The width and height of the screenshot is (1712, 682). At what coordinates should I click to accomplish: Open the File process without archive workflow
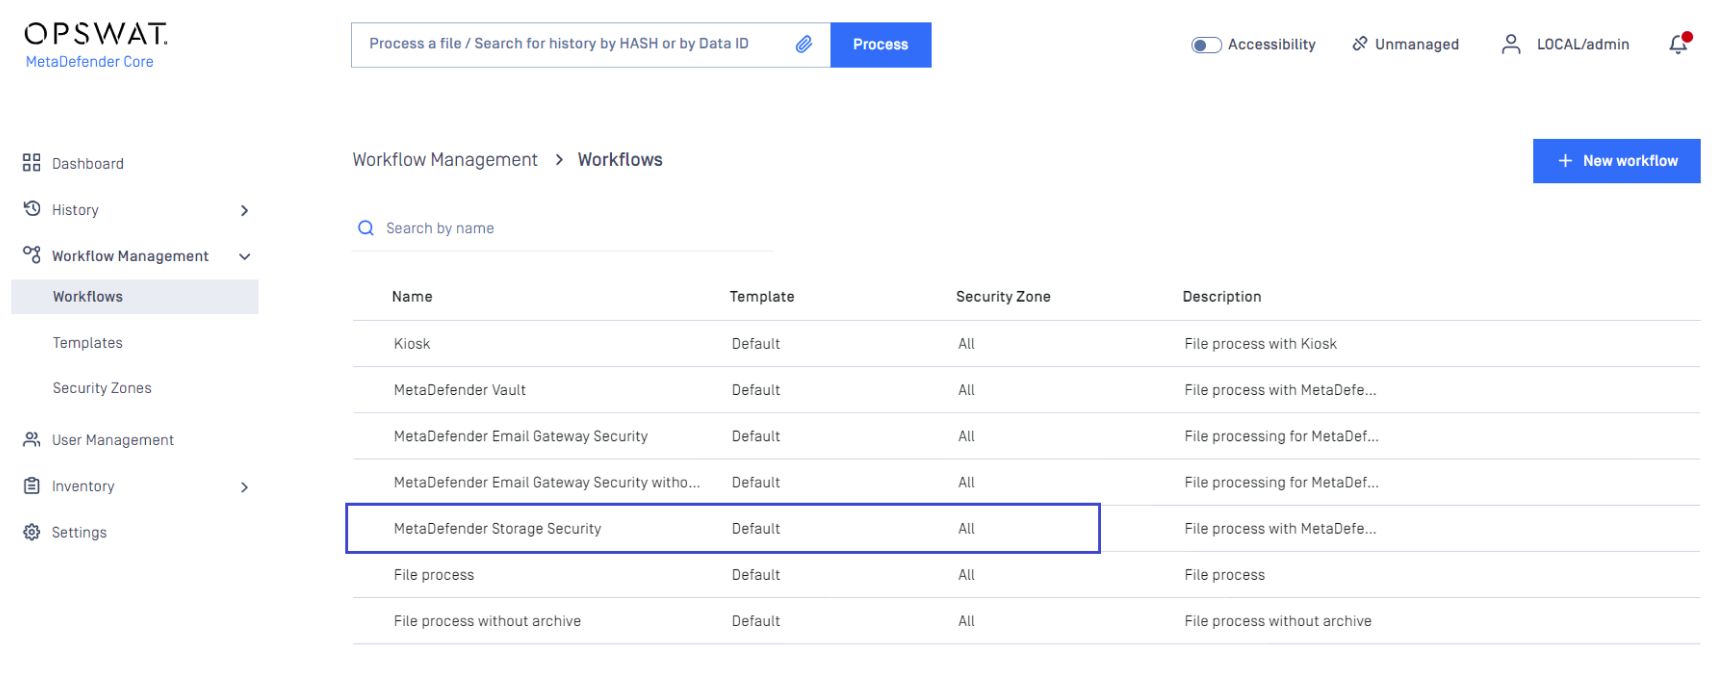pyautogui.click(x=1026, y=621)
